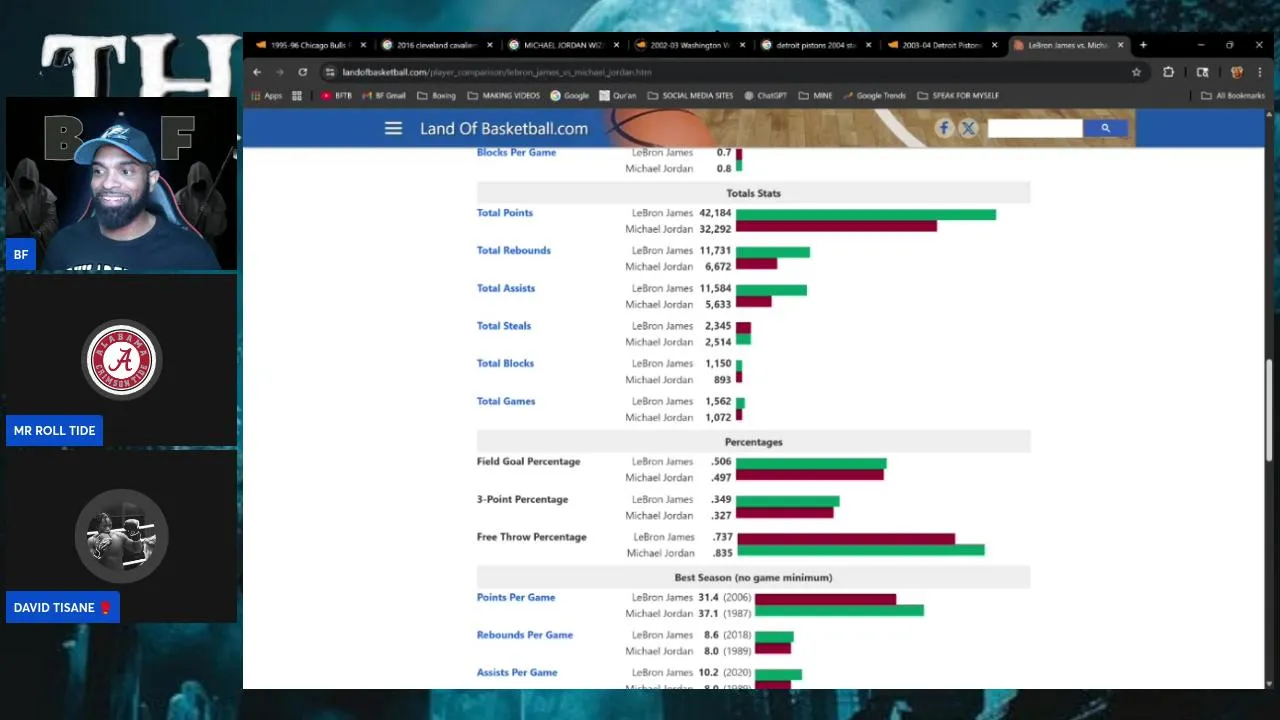Image resolution: width=1280 pixels, height=720 pixels.
Task: View site information icon in address bar
Action: (329, 72)
